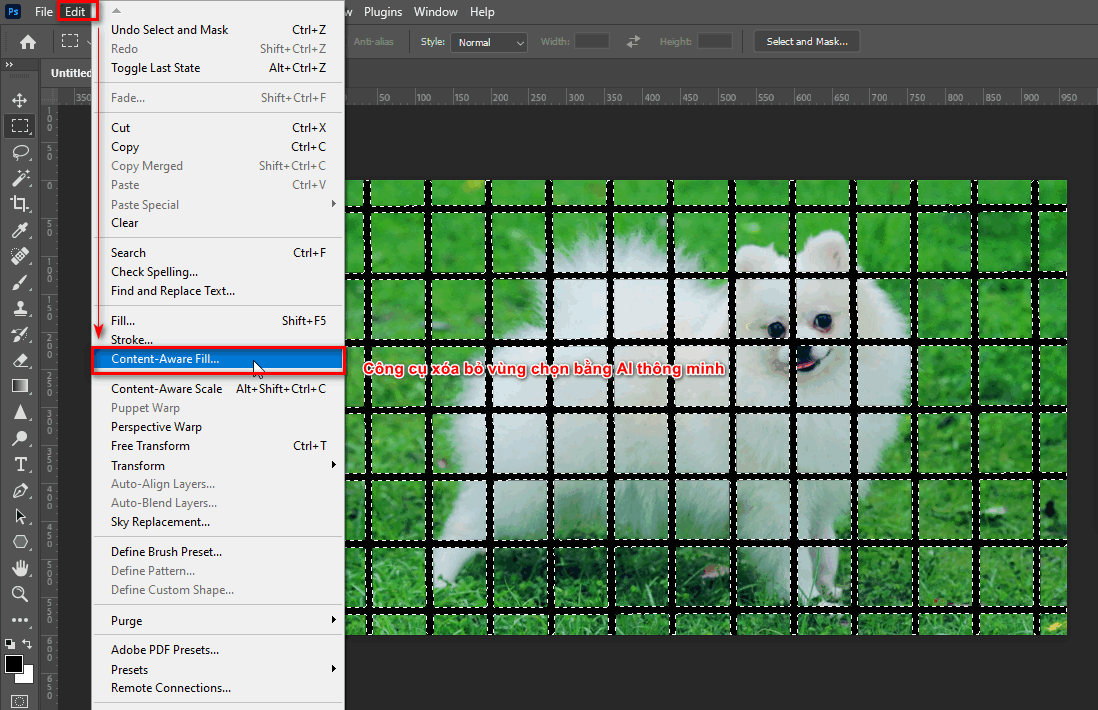Pick the Eyedropper tool
Screen dimensions: 1098x710
coord(21,231)
